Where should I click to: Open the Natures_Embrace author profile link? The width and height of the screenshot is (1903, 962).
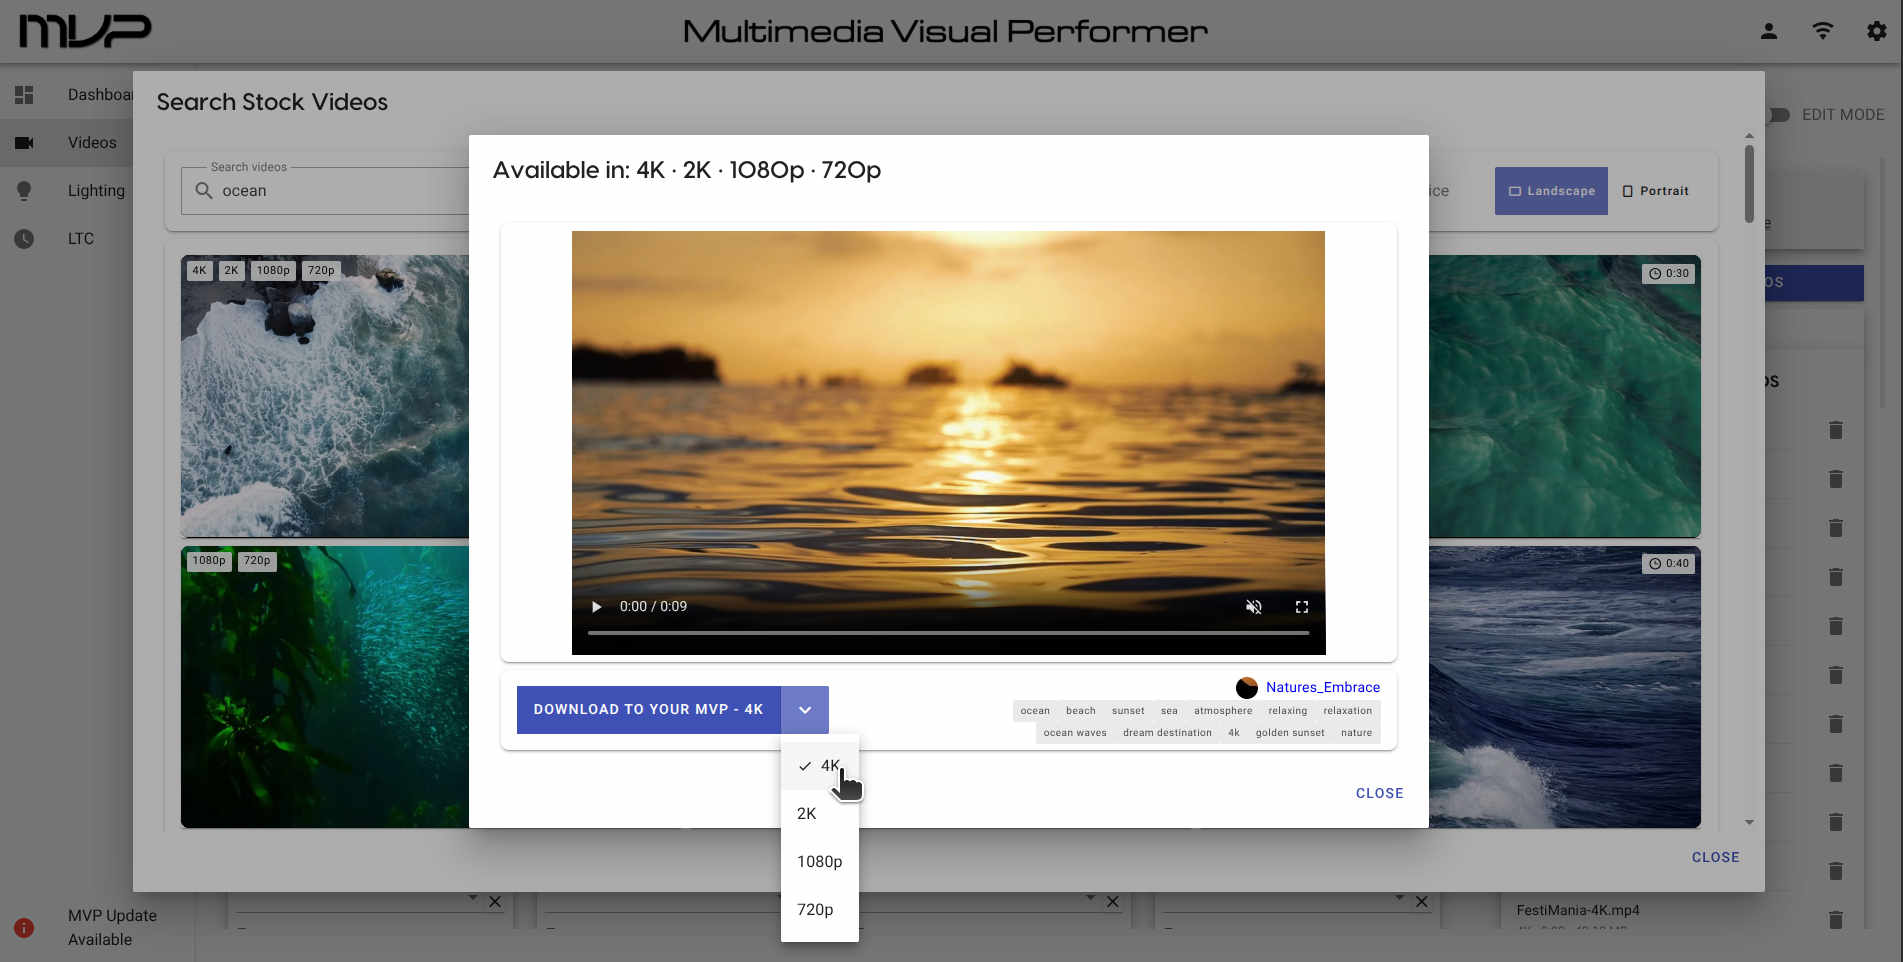pos(1323,687)
